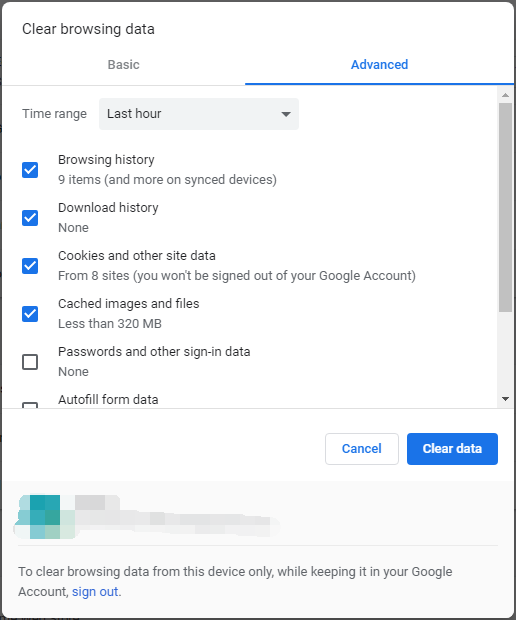
Task: Click the vertical scrollbar thumb
Action: pyautogui.click(x=505, y=208)
